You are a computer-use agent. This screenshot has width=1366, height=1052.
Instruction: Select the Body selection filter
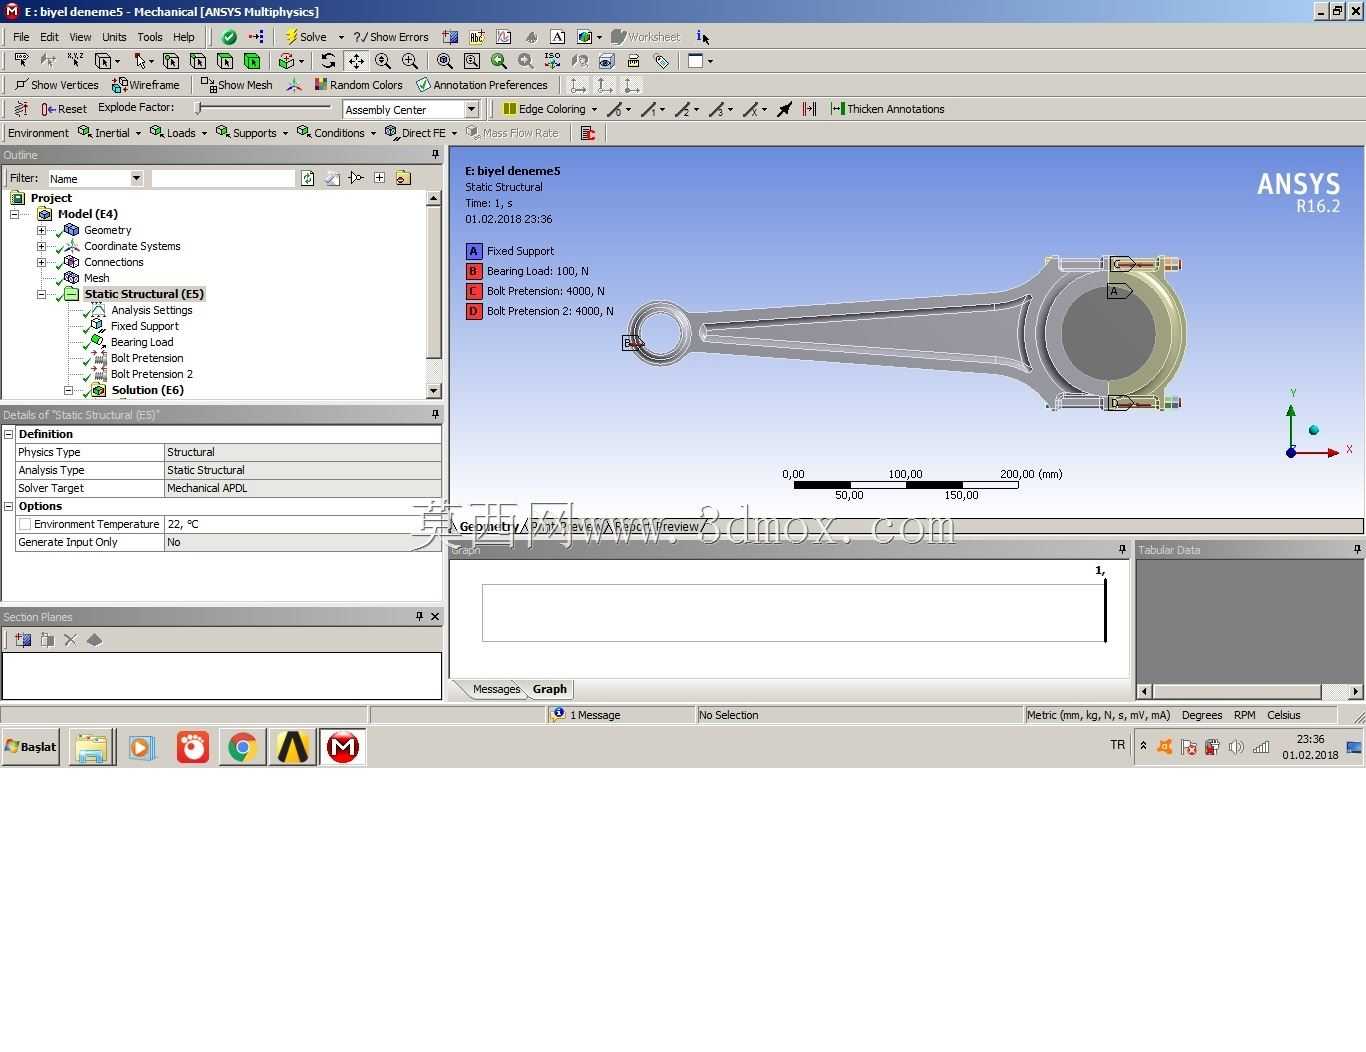[252, 61]
